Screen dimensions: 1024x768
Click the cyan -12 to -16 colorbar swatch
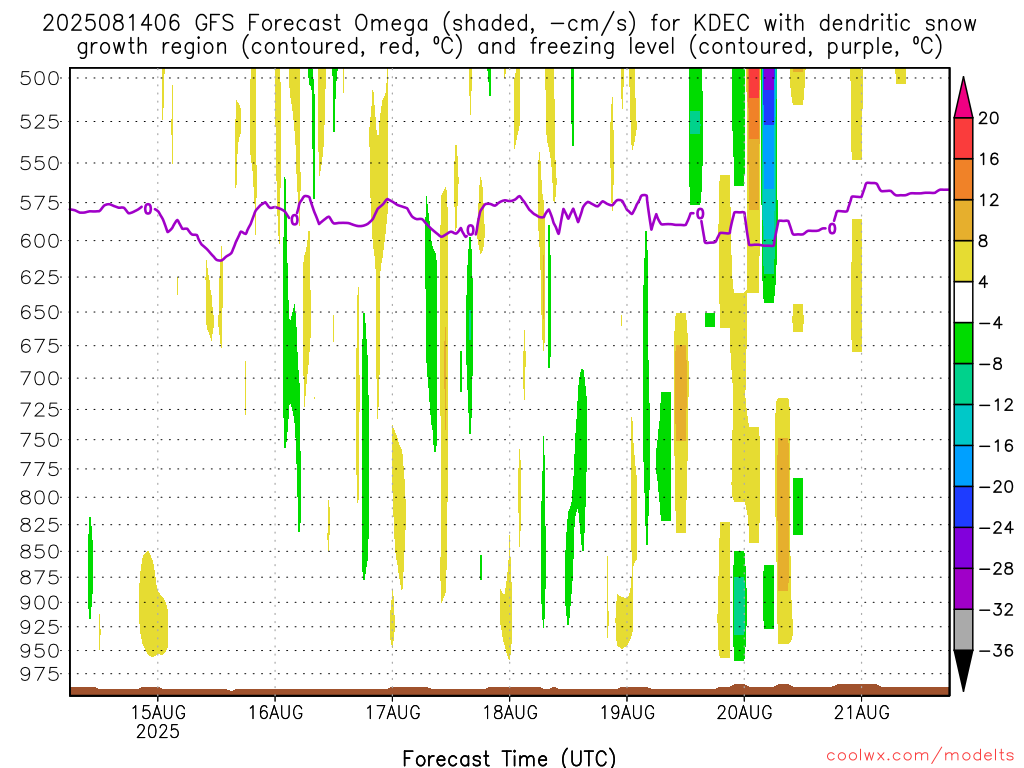(x=963, y=425)
